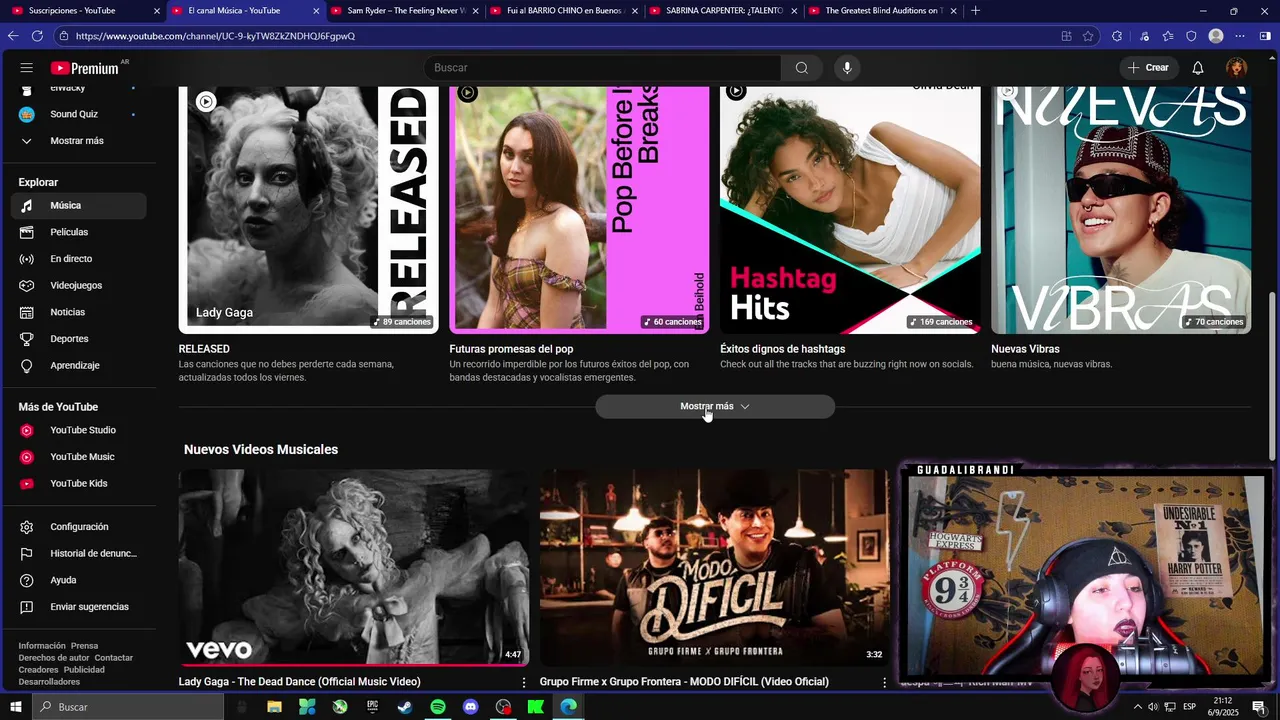
Task: Click the Éxitos dignos de hashtags title
Action: coord(783,349)
